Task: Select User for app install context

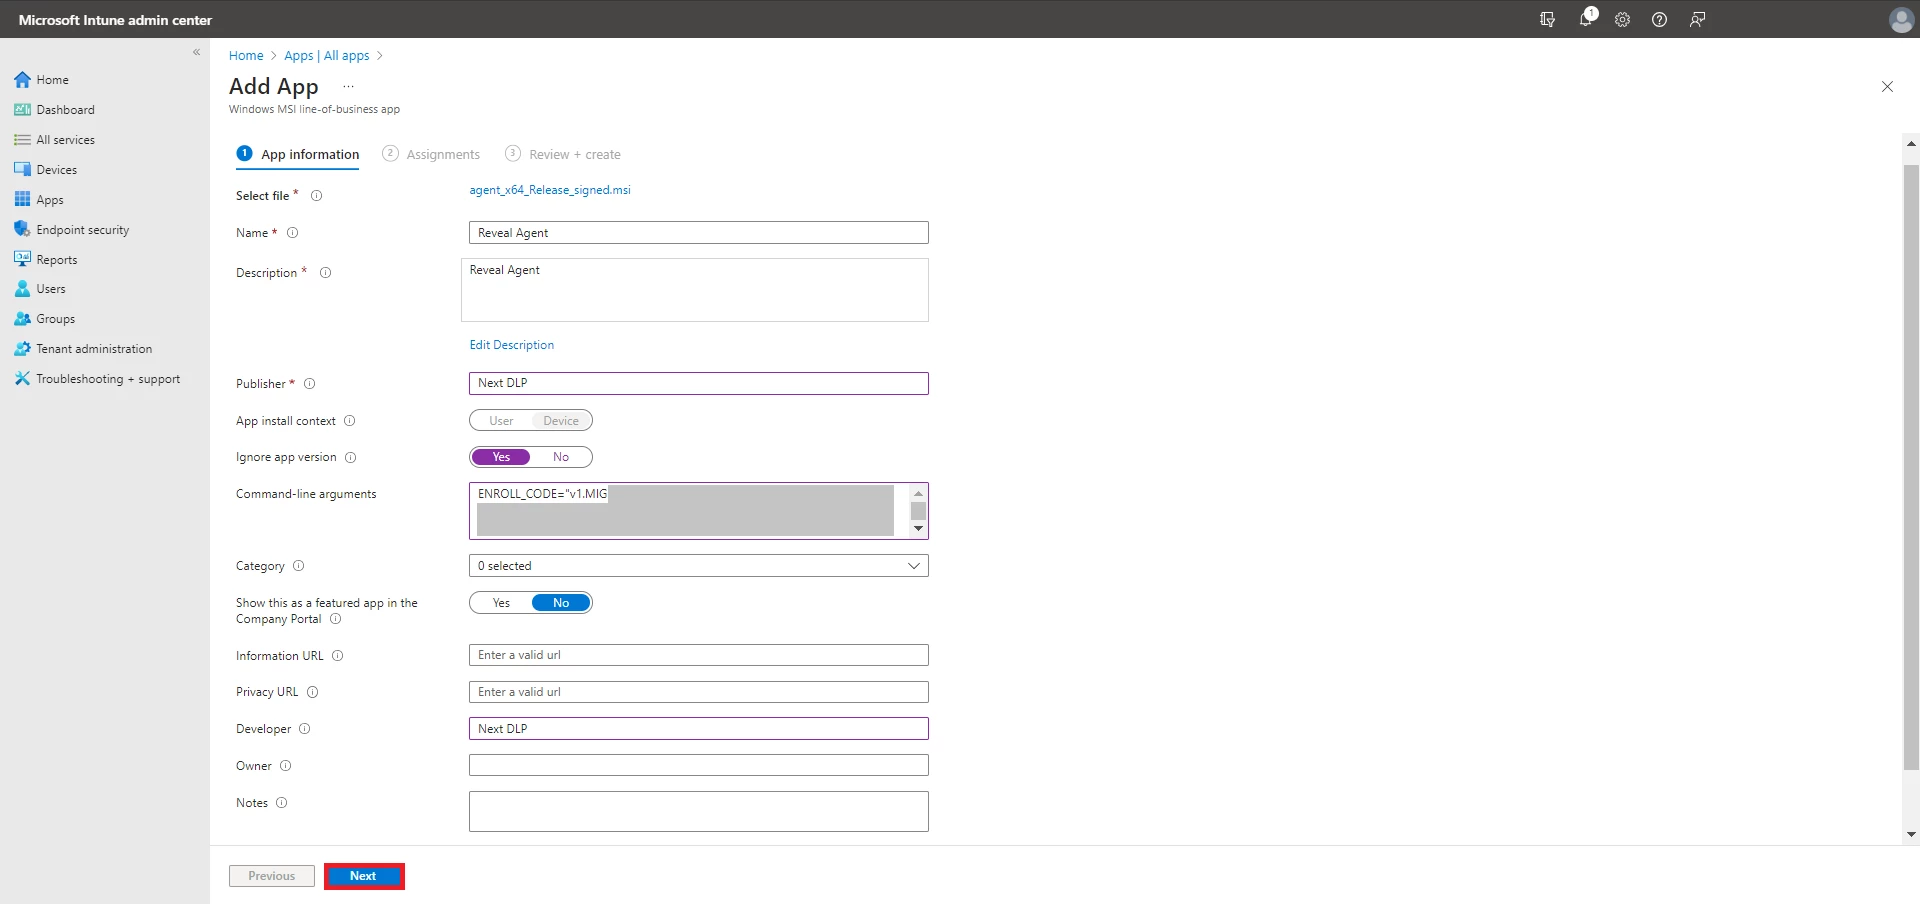Action: [501, 421]
